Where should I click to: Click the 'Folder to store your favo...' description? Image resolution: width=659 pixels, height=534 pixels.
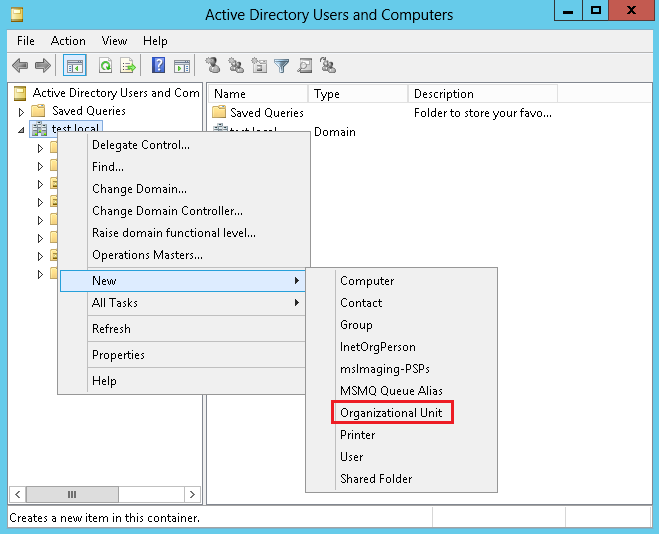(x=482, y=113)
